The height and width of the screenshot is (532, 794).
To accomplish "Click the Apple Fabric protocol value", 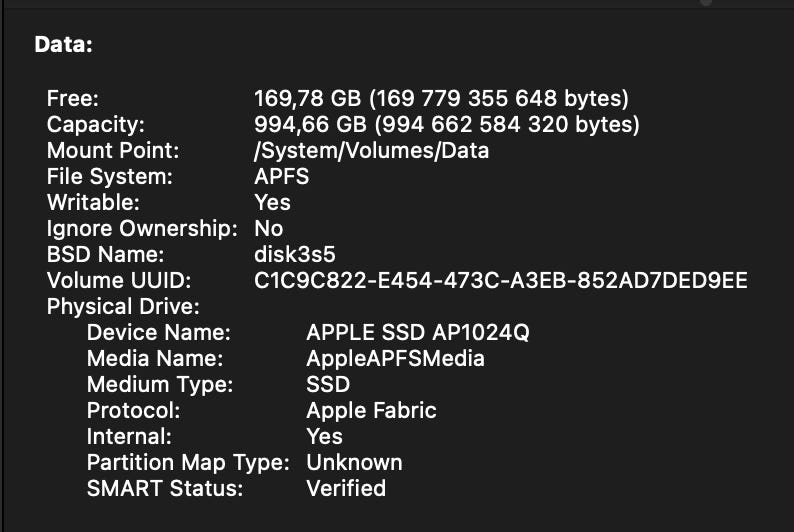I will click(371, 410).
